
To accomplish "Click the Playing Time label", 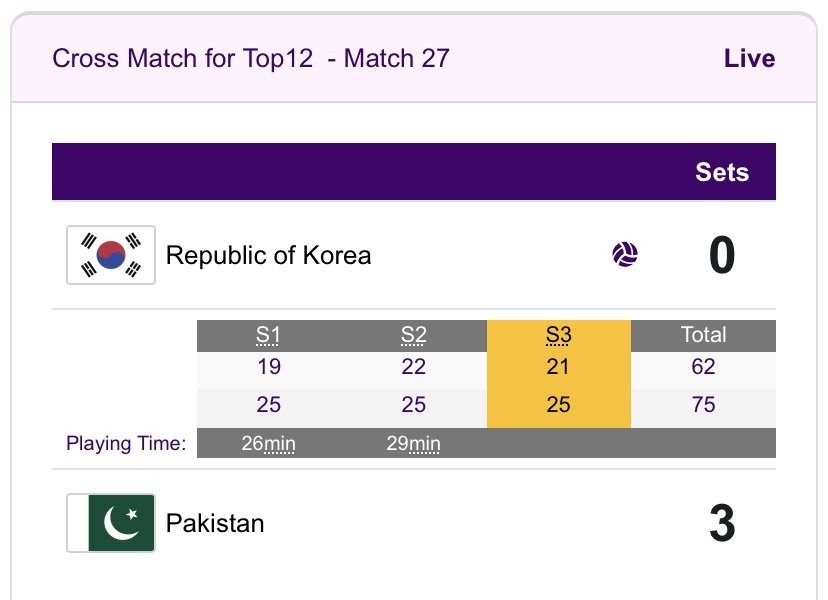I will tap(126, 443).
